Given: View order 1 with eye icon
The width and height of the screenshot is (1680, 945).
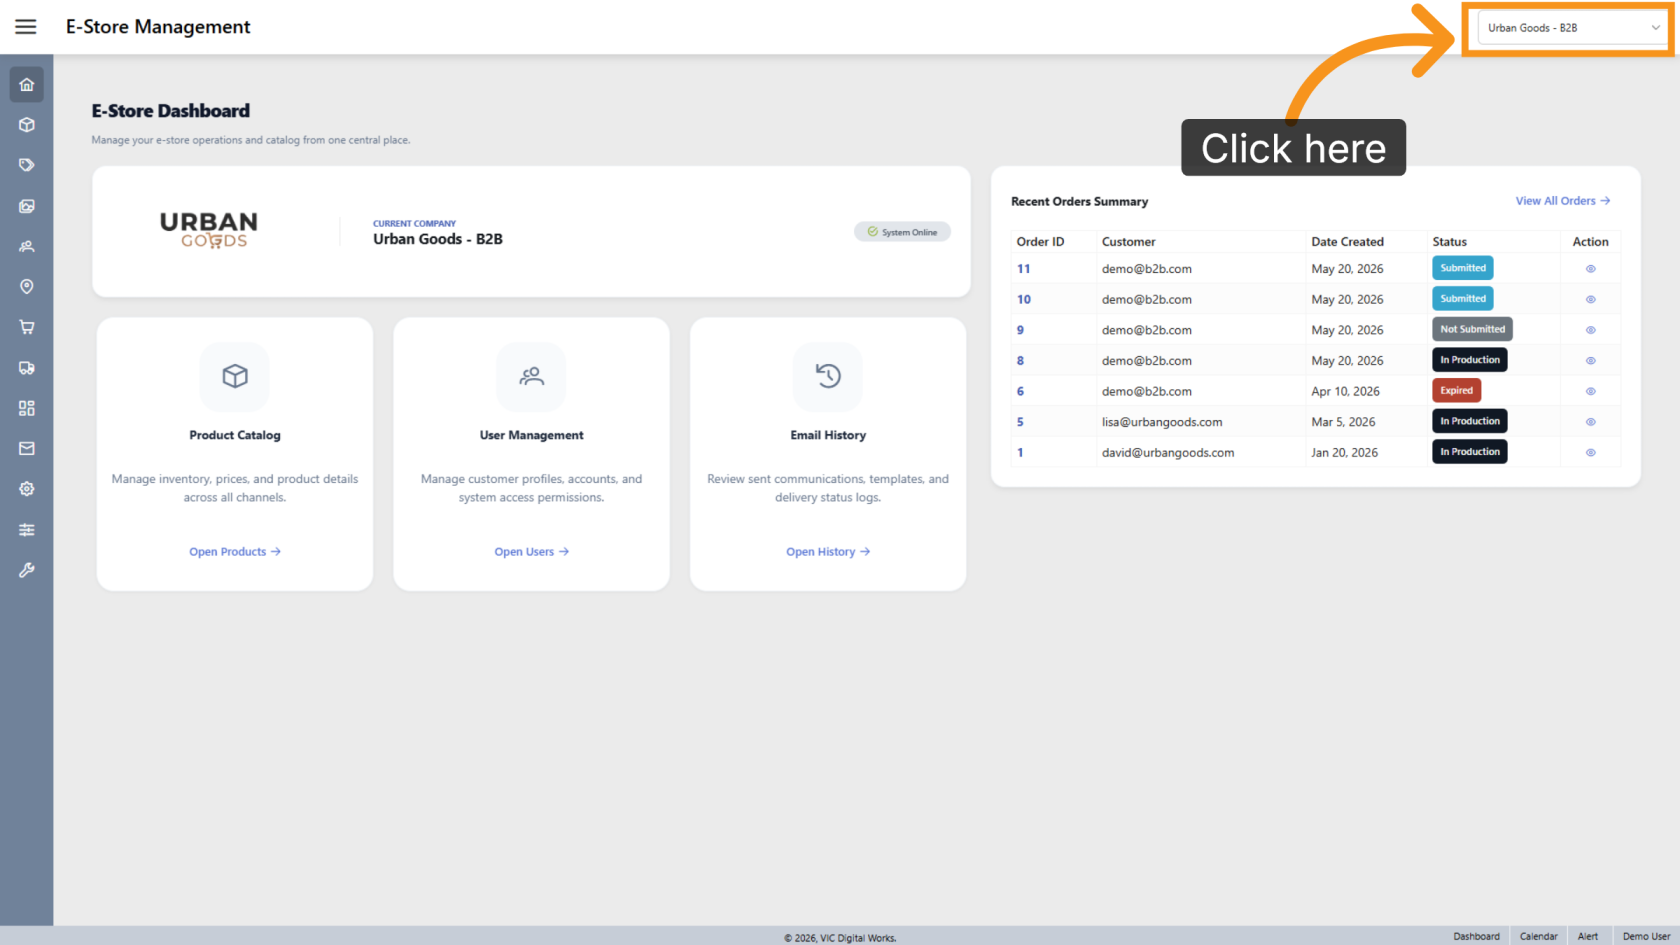Looking at the screenshot, I should (1590, 453).
